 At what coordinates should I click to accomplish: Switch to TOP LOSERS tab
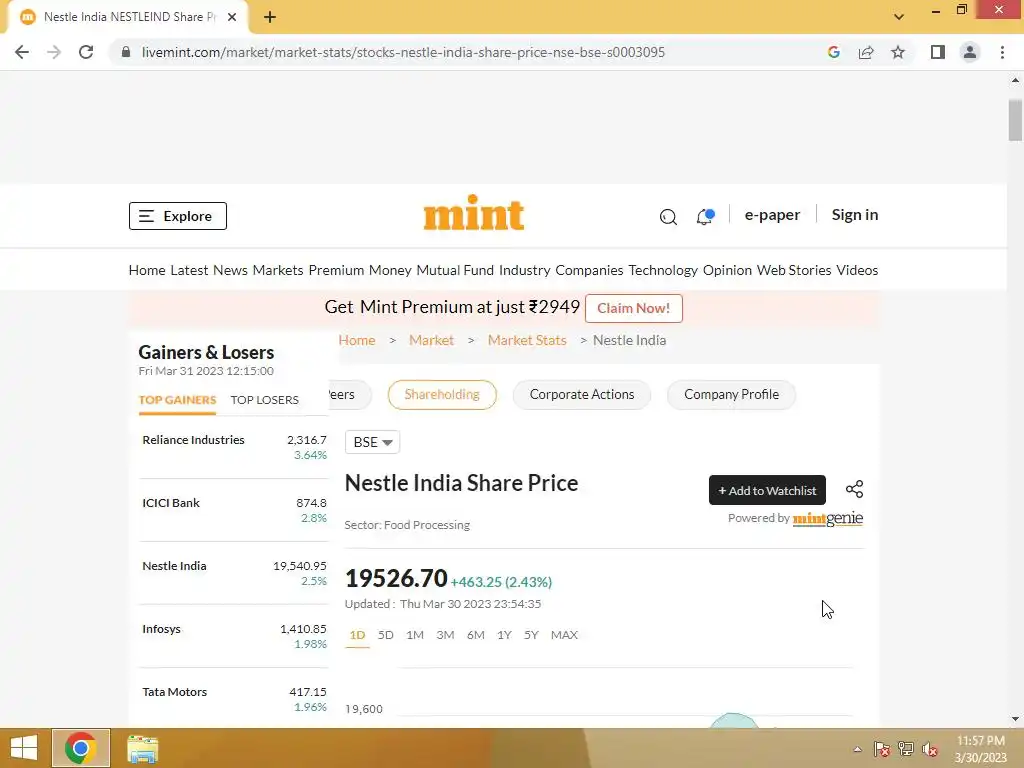pos(264,400)
